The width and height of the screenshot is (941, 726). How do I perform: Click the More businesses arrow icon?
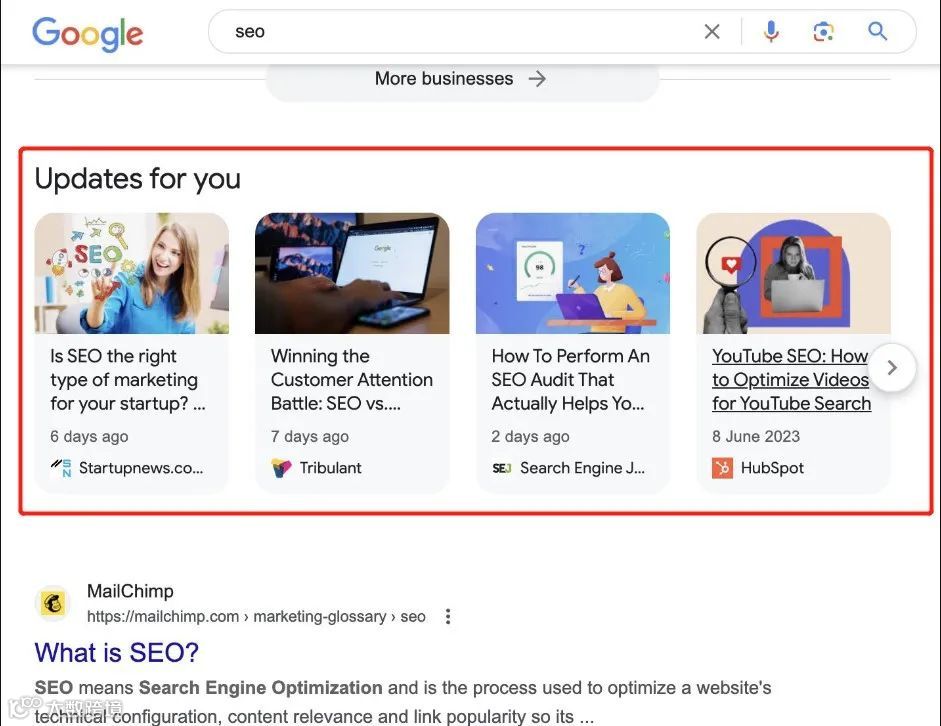coord(537,79)
